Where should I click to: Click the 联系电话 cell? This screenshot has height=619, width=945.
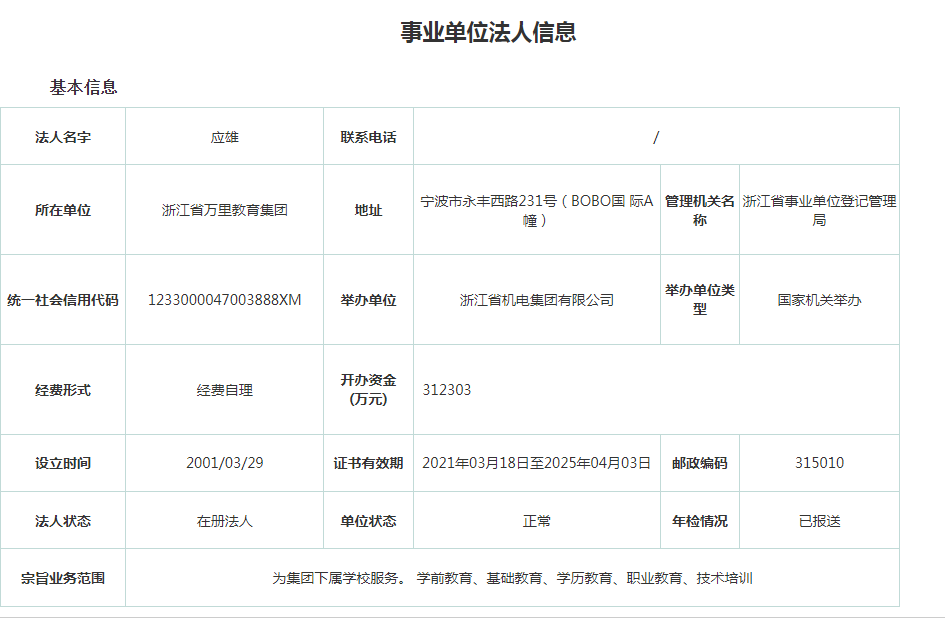pyautogui.click(x=369, y=135)
